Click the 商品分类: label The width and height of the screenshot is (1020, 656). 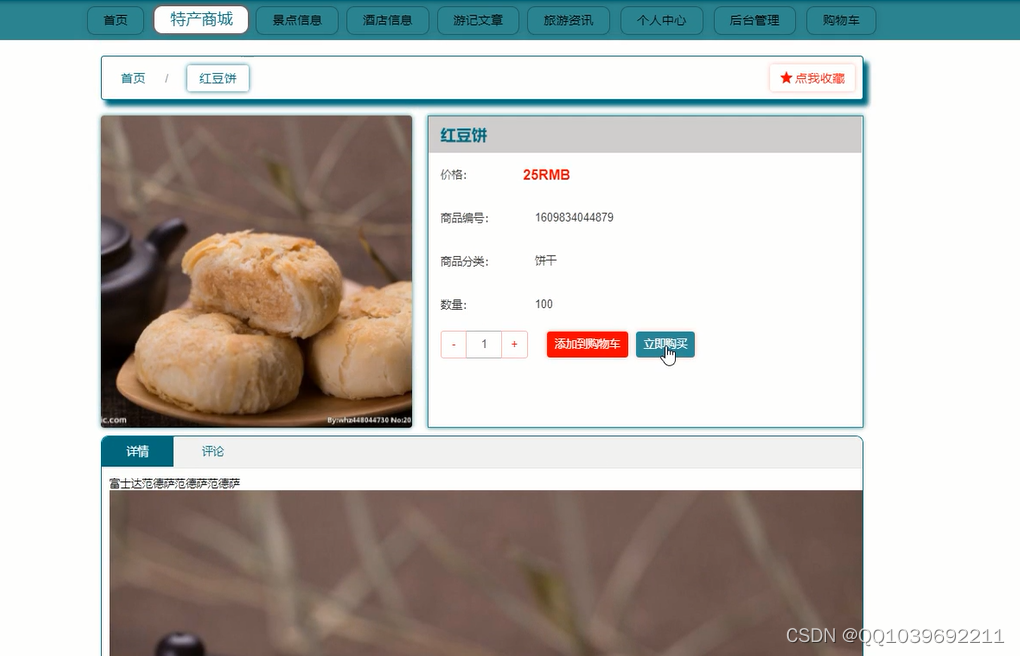coord(464,262)
